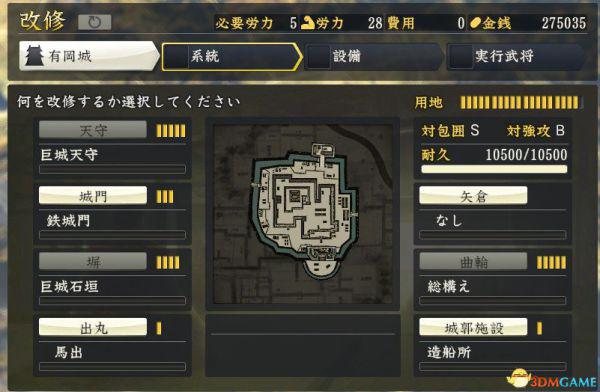The height and width of the screenshot is (392, 600).
Task: Click the 用地 land capacity gauge
Action: click(x=520, y=102)
